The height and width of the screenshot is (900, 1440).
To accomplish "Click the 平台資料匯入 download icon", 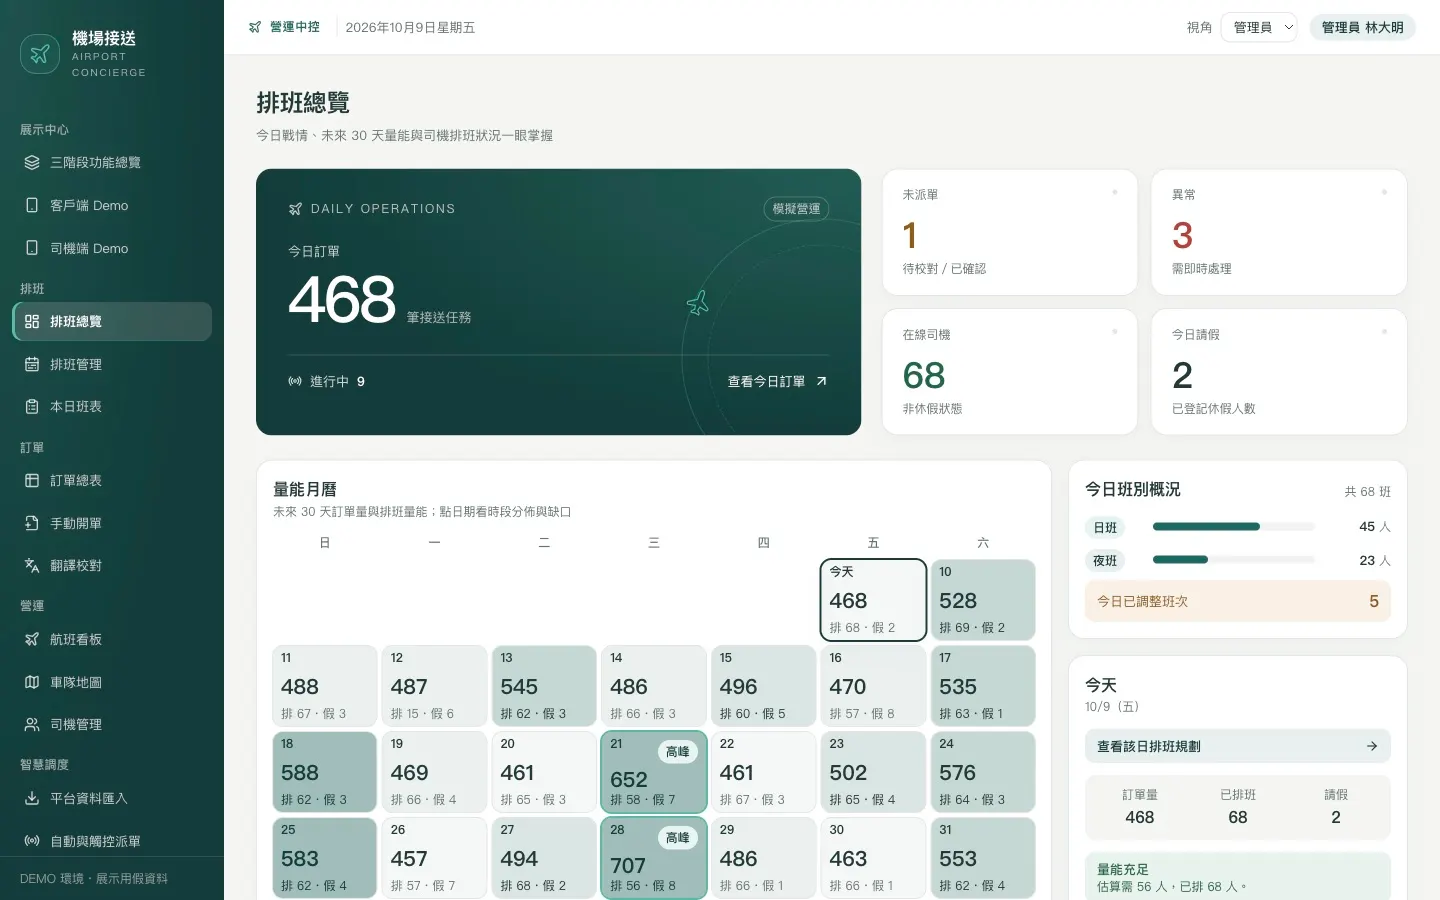I will pos(32,798).
